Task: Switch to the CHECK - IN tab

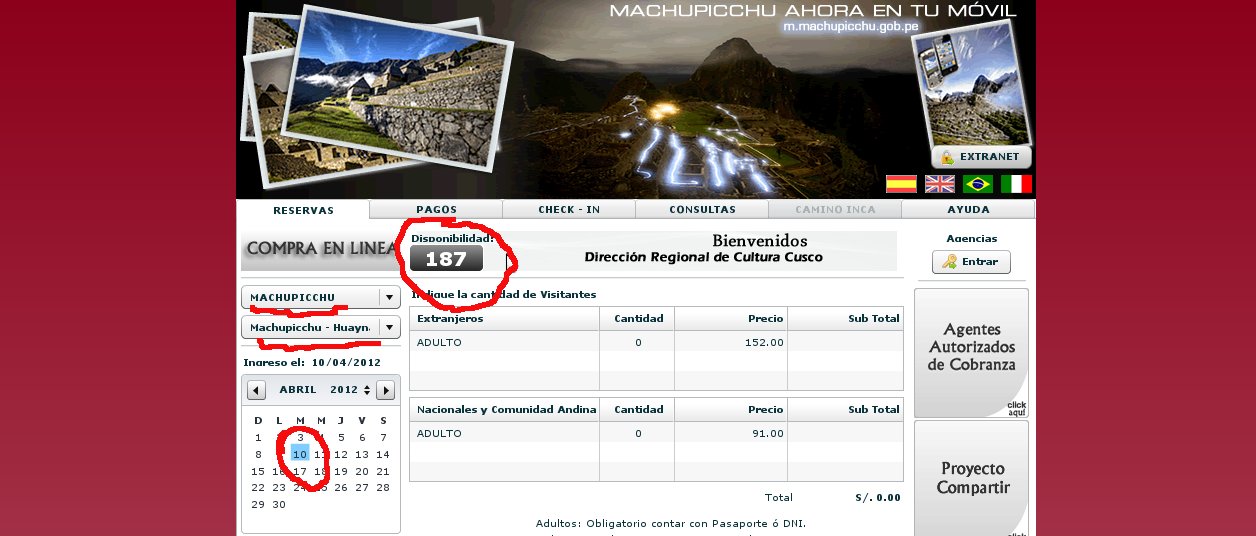Action: pos(569,210)
